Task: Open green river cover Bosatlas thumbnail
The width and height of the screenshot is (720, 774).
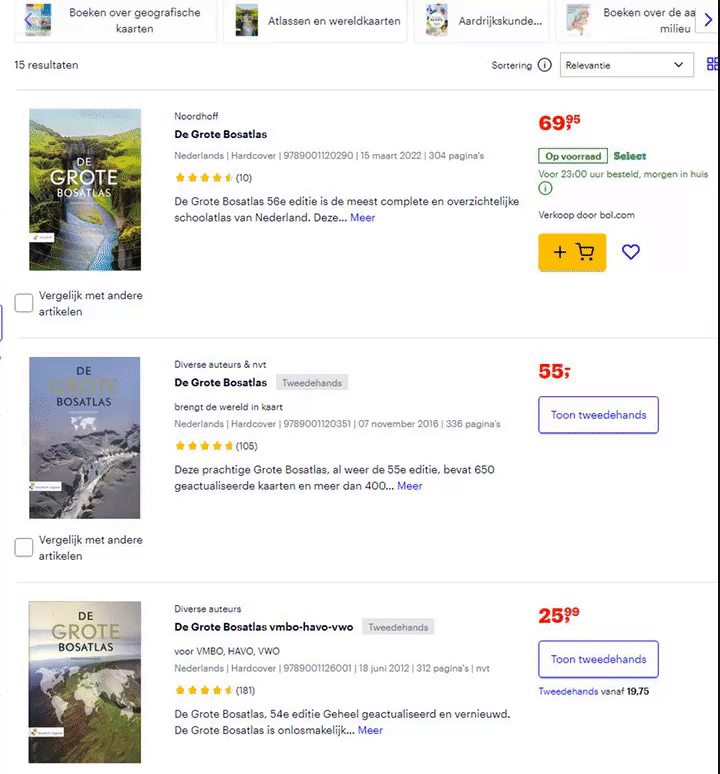Action: point(85,190)
